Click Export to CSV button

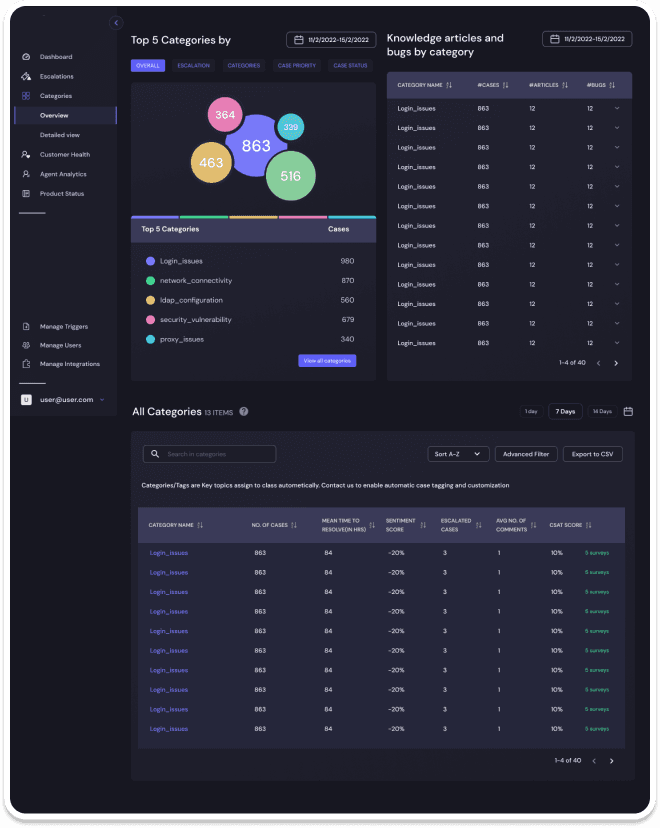tap(592, 454)
